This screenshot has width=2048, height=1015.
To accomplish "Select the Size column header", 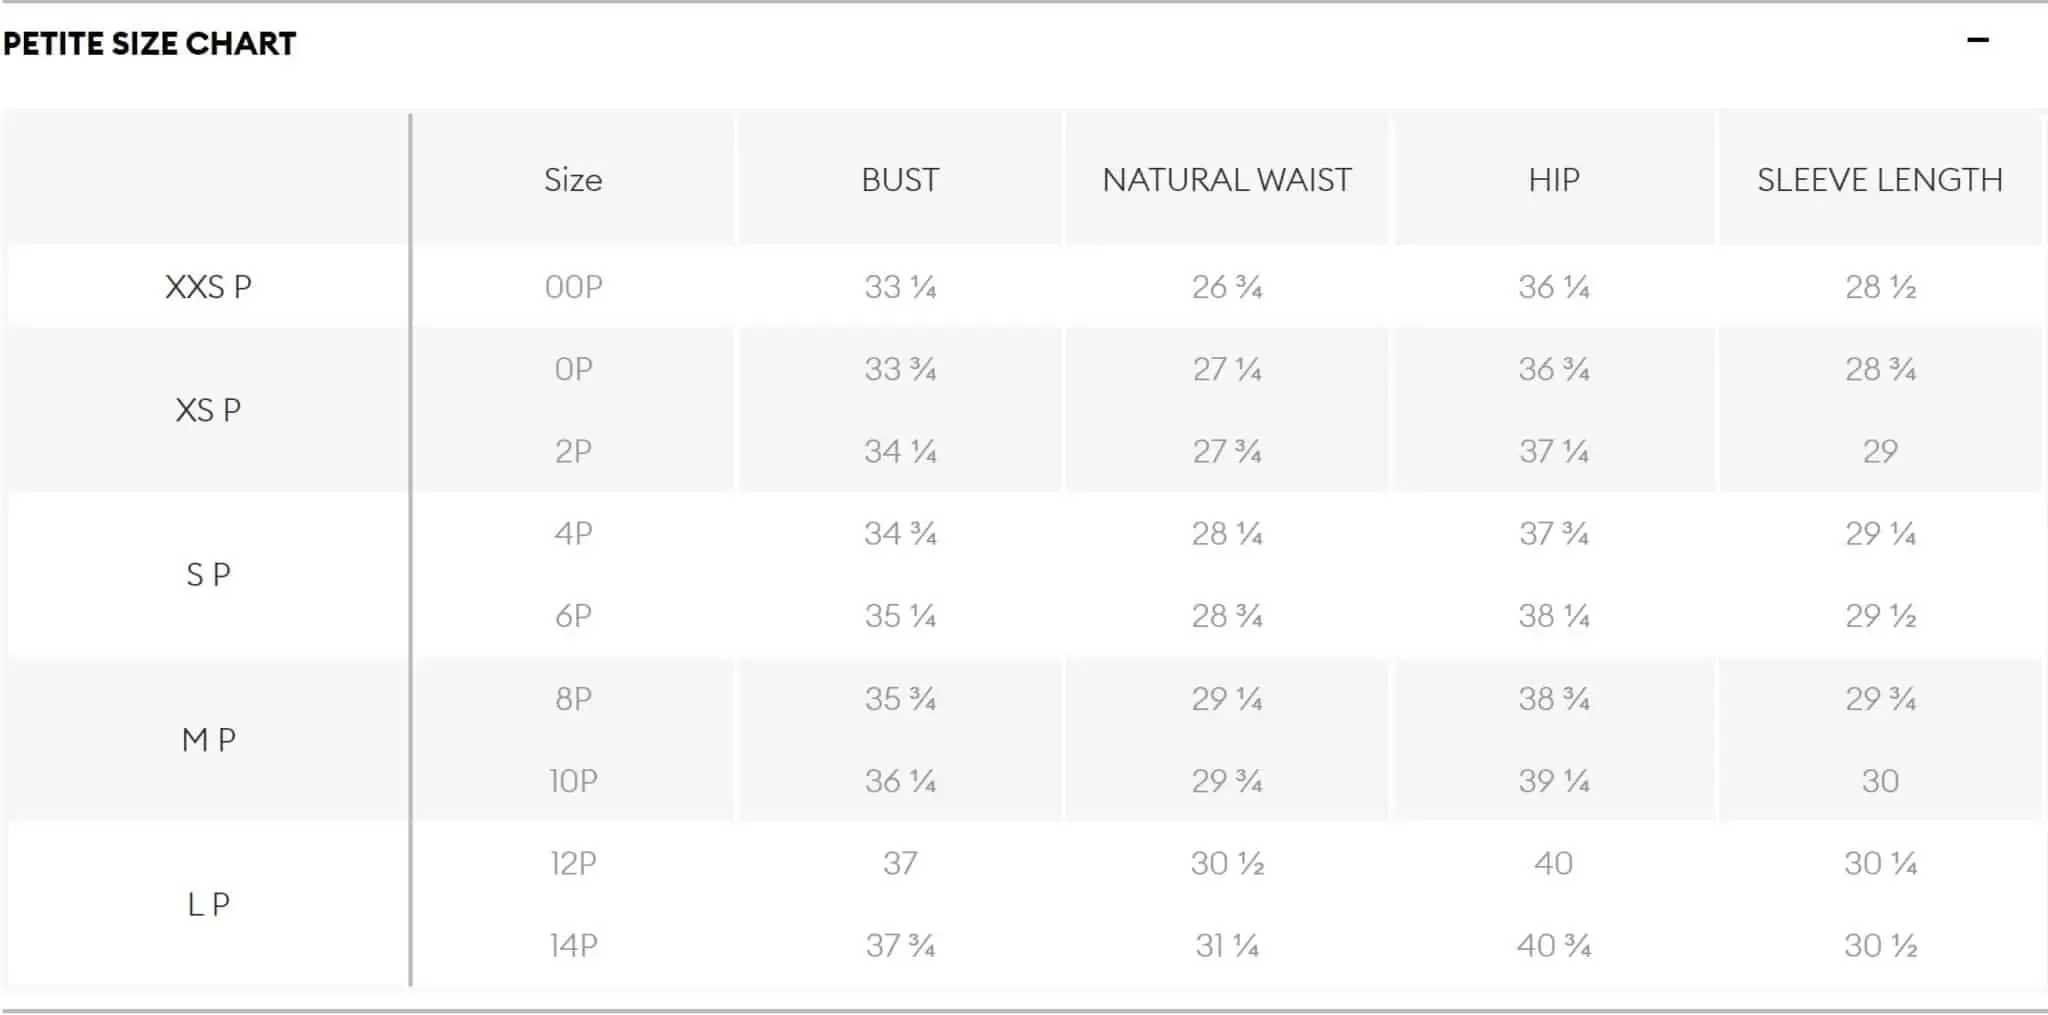I will pos(573,180).
